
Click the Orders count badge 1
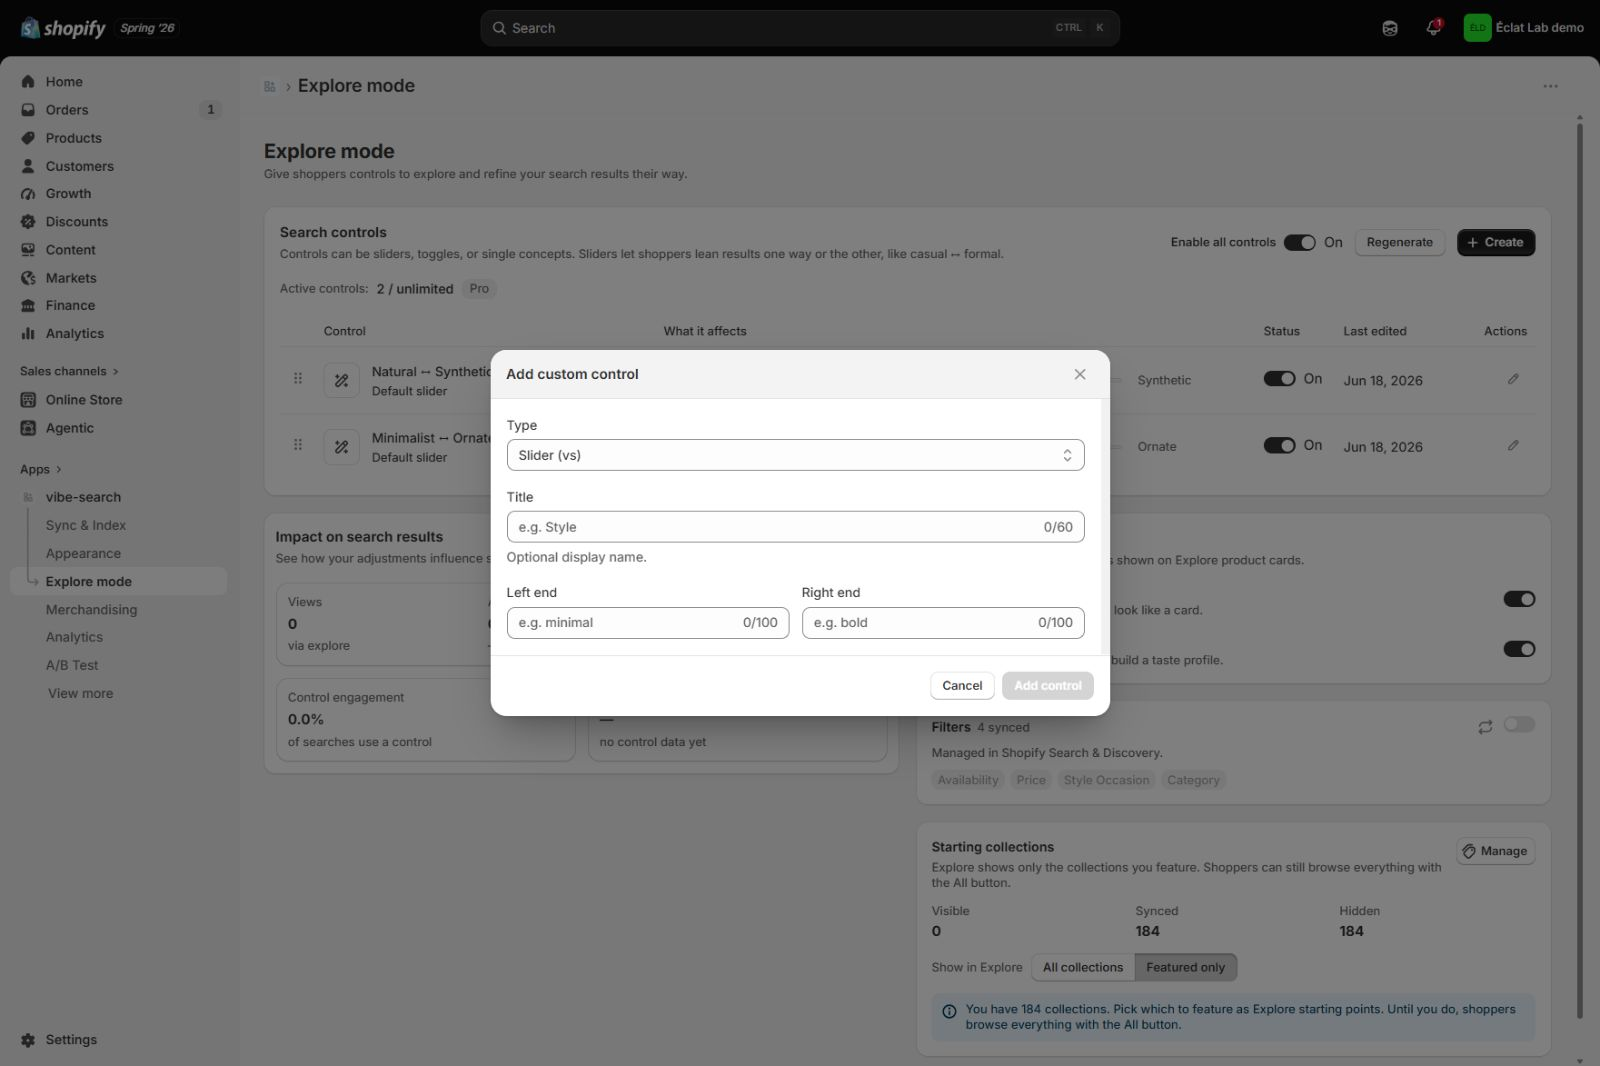[210, 110]
